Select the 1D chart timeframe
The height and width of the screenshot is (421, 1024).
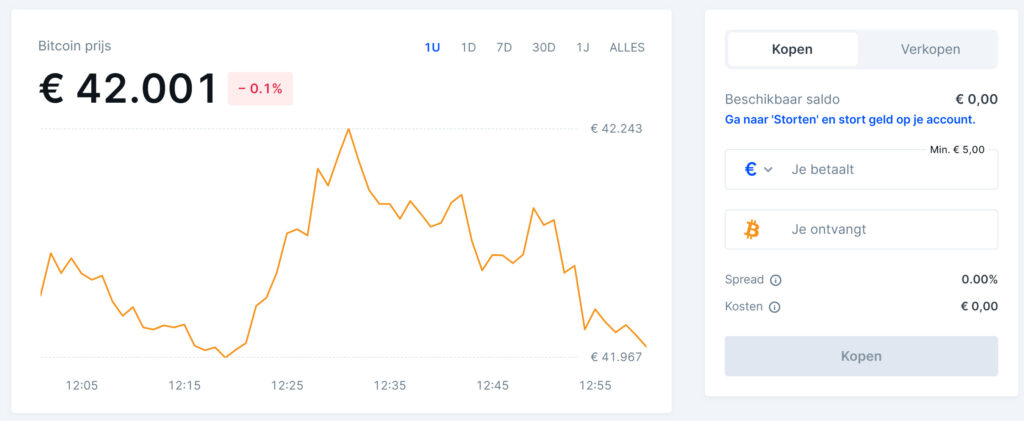pos(468,47)
